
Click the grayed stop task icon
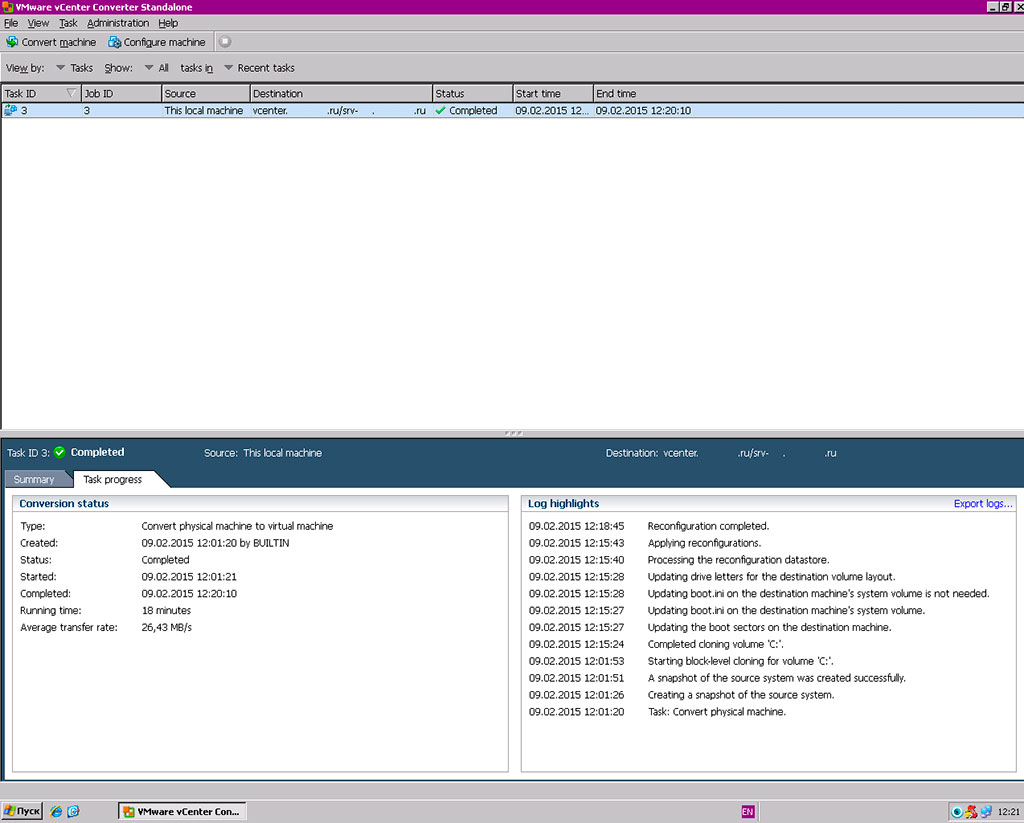point(225,41)
